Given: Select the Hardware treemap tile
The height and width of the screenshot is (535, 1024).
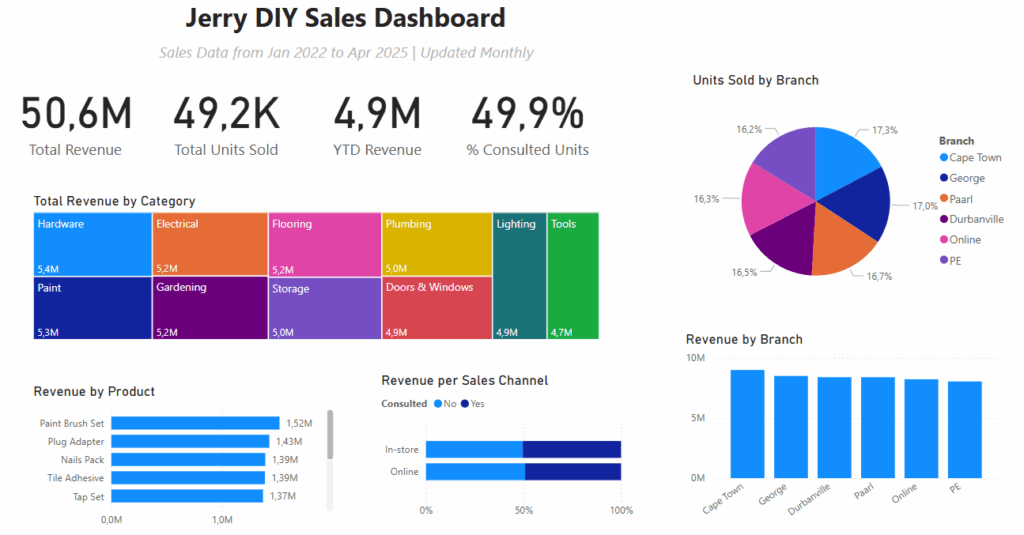Looking at the screenshot, I should tap(93, 244).
